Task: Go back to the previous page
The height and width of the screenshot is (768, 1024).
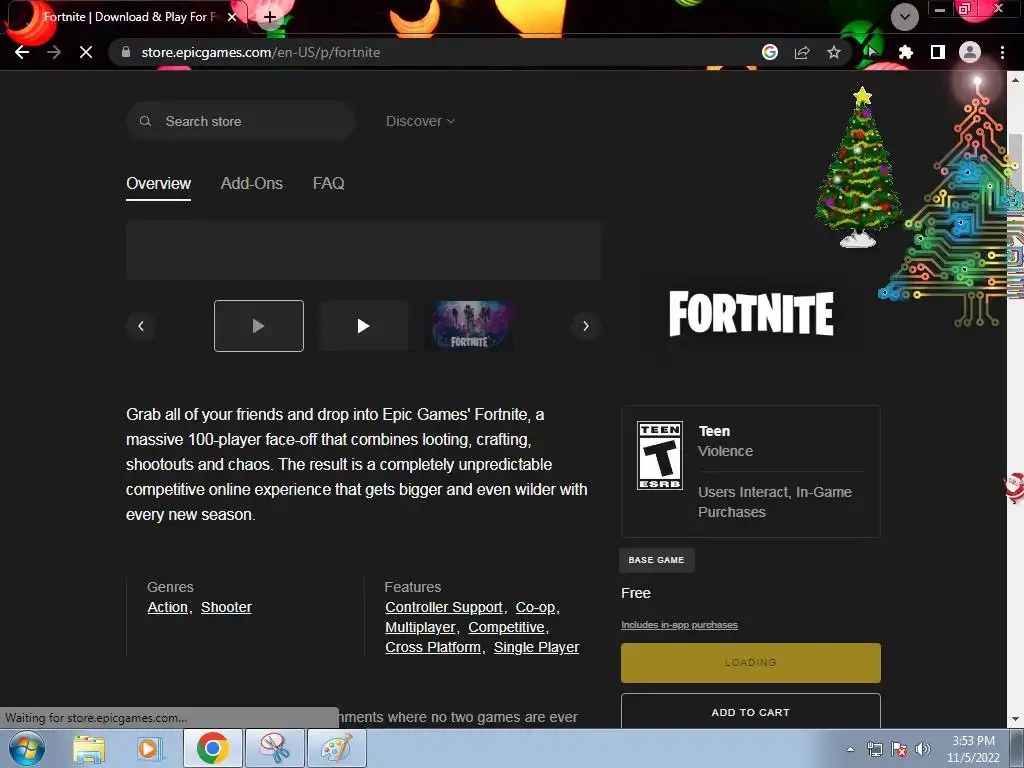Action: point(22,52)
